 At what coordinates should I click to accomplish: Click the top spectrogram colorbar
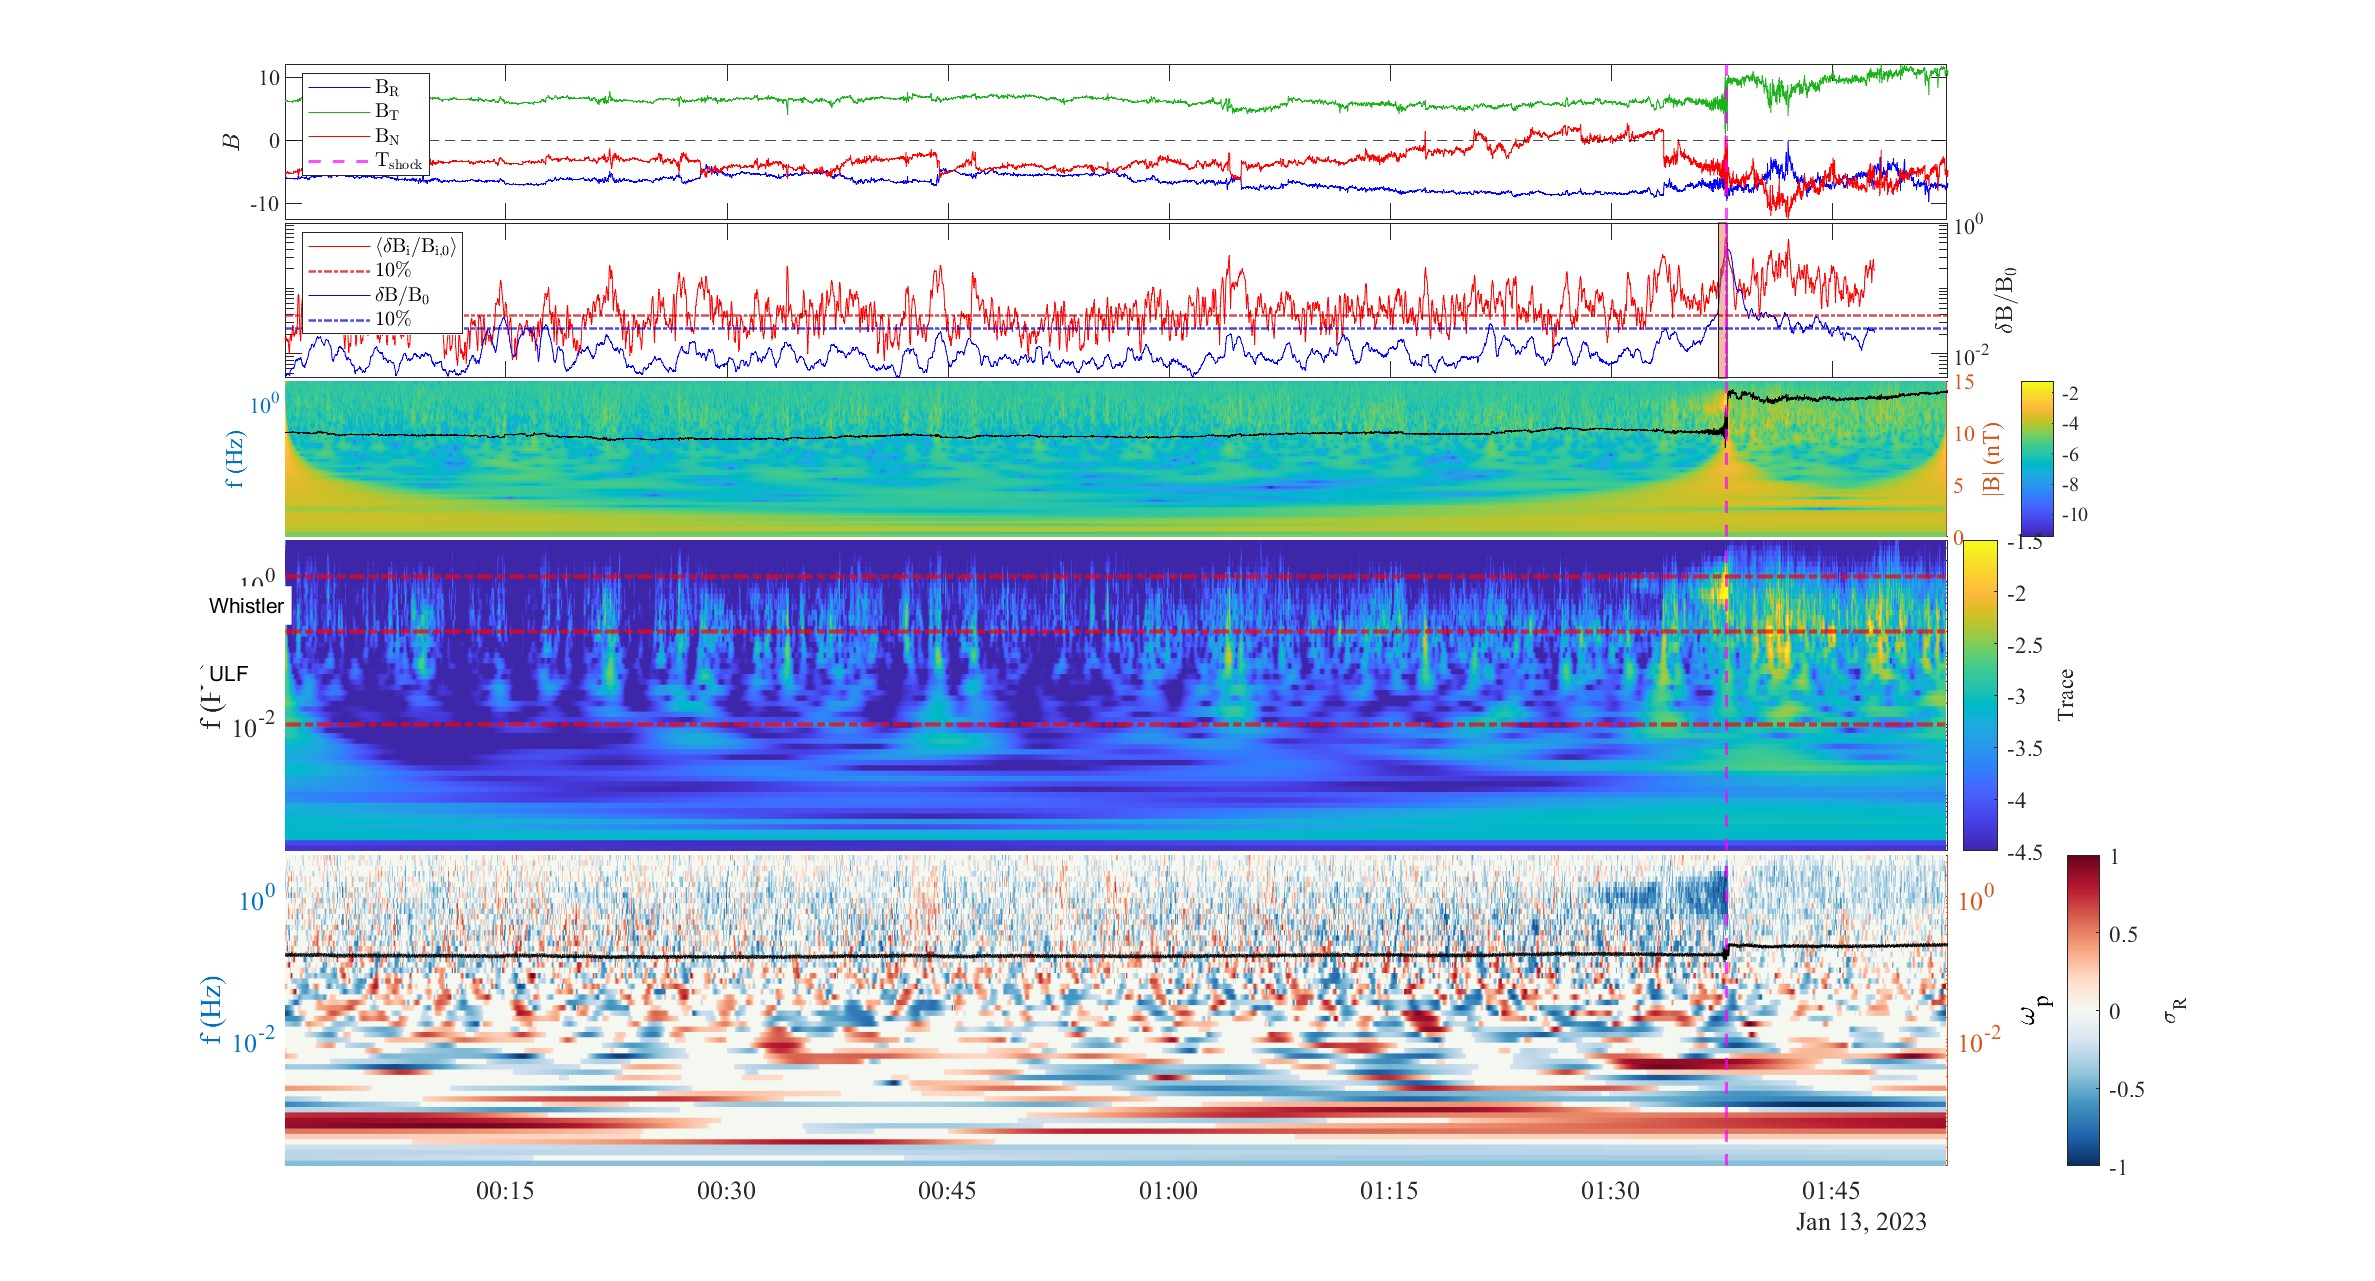tap(2037, 458)
